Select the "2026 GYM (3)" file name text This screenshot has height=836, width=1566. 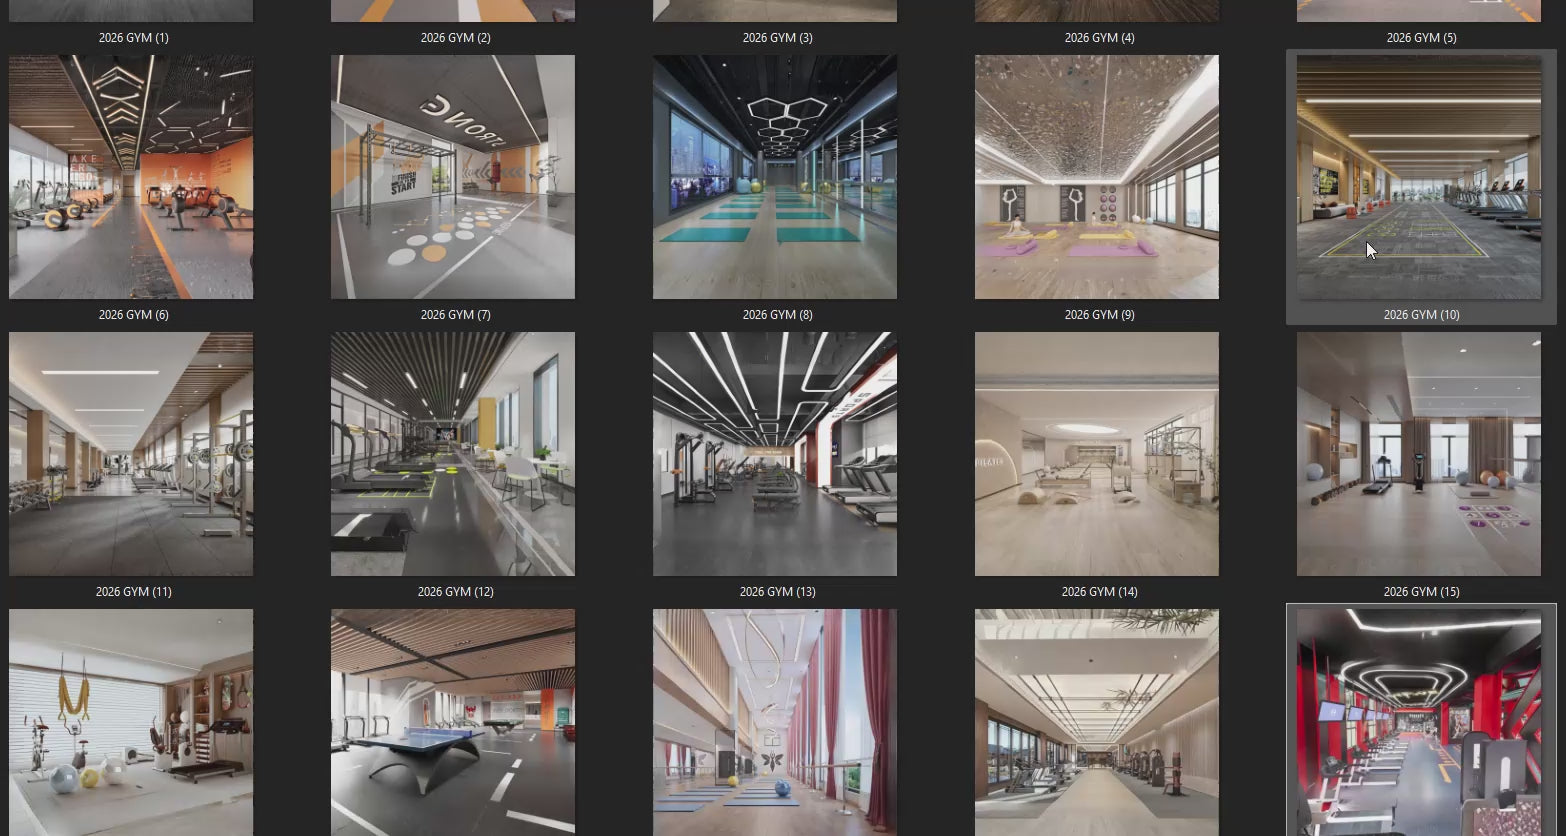[x=777, y=38]
